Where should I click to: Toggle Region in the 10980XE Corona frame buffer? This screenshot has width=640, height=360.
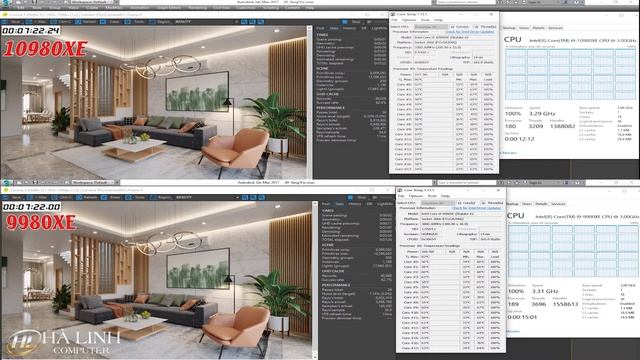tap(161, 22)
